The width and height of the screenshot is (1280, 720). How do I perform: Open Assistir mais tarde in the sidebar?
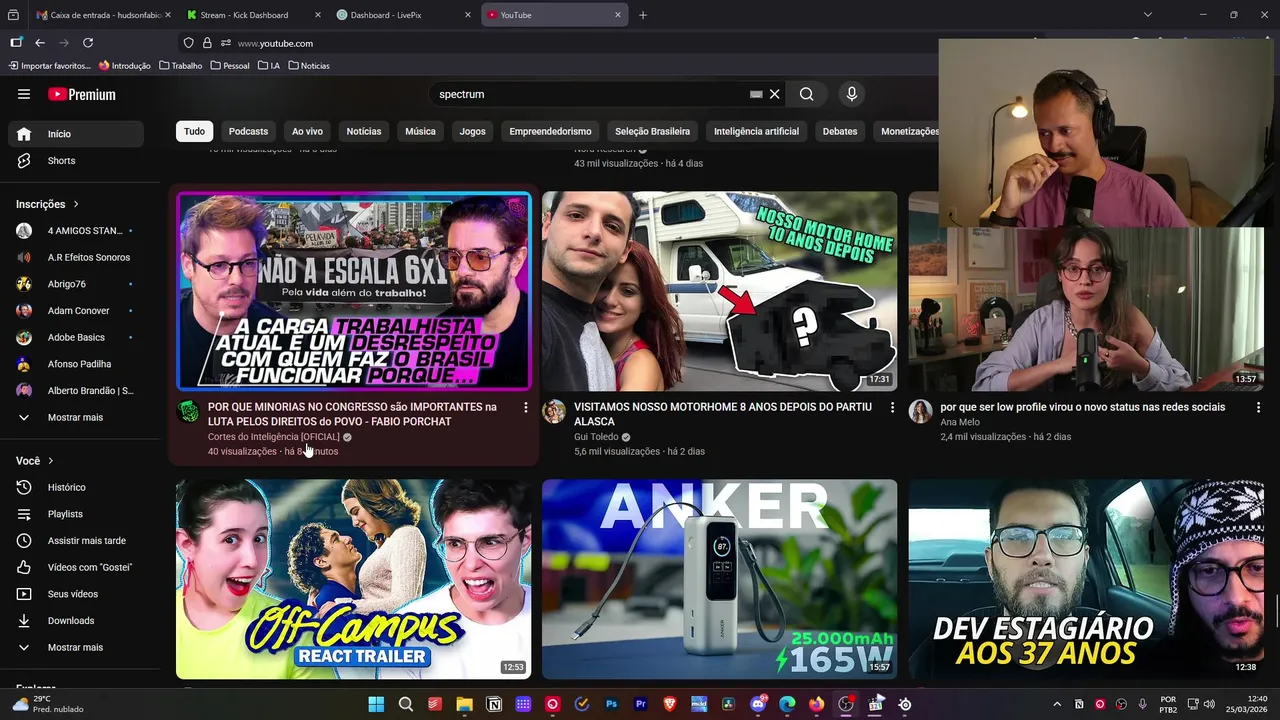pos(76,540)
